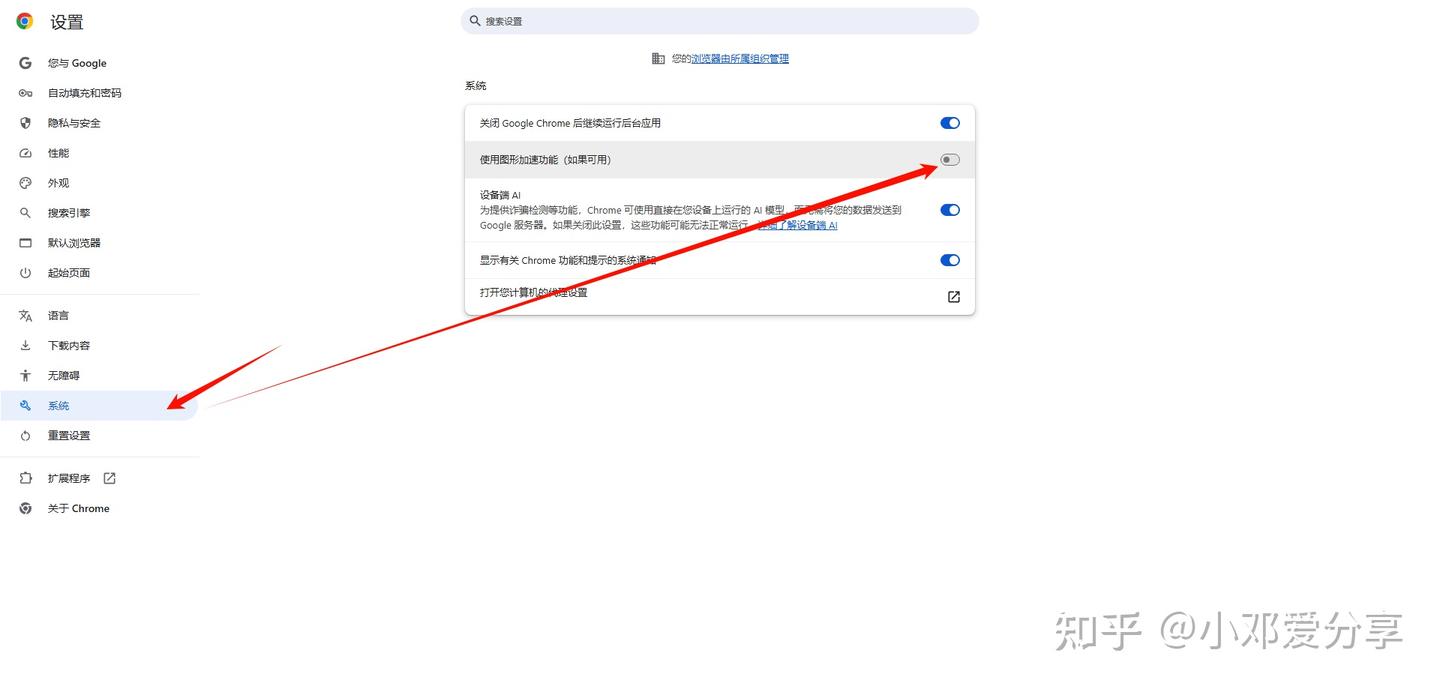Screen dimensions: 1440x689
Task: Click the puzzle icon for 扩展程序
Action: [x=26, y=478]
